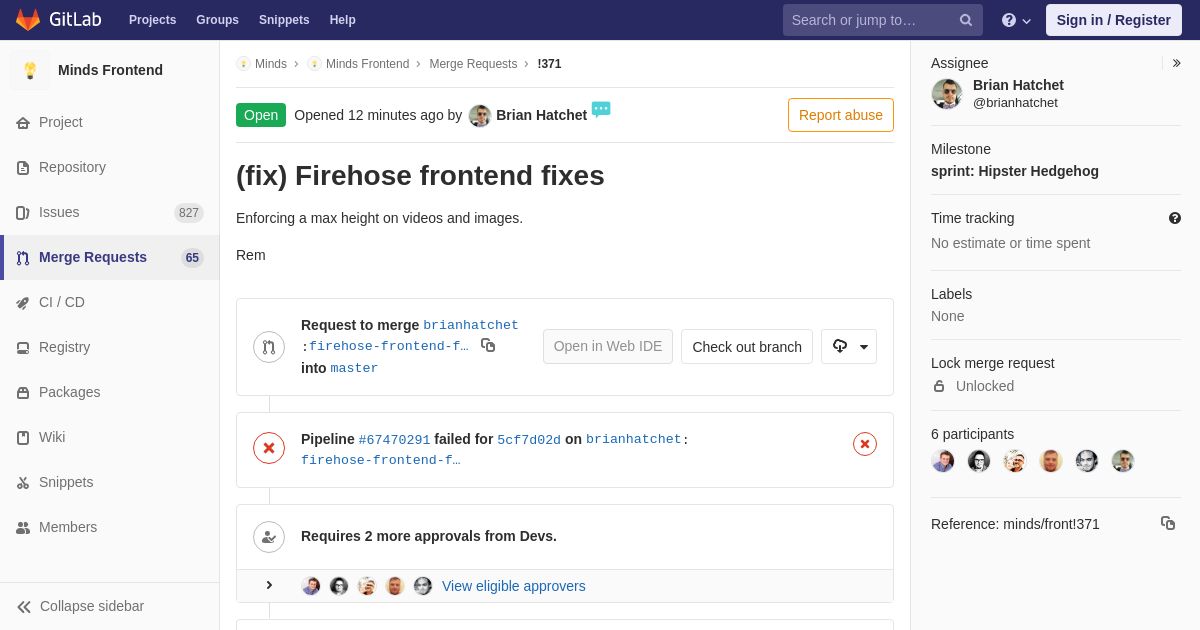
Task: Copy the merge request reference icon
Action: coord(1168,523)
